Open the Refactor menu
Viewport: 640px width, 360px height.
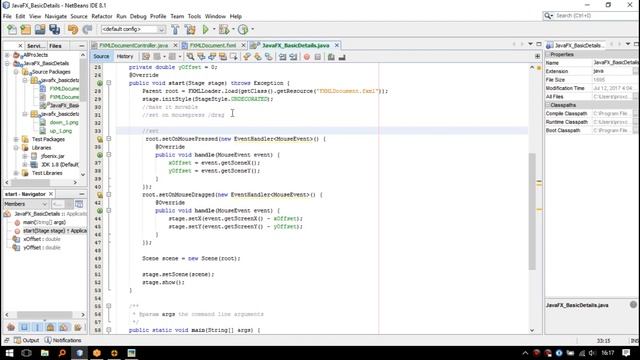pos(102,16)
